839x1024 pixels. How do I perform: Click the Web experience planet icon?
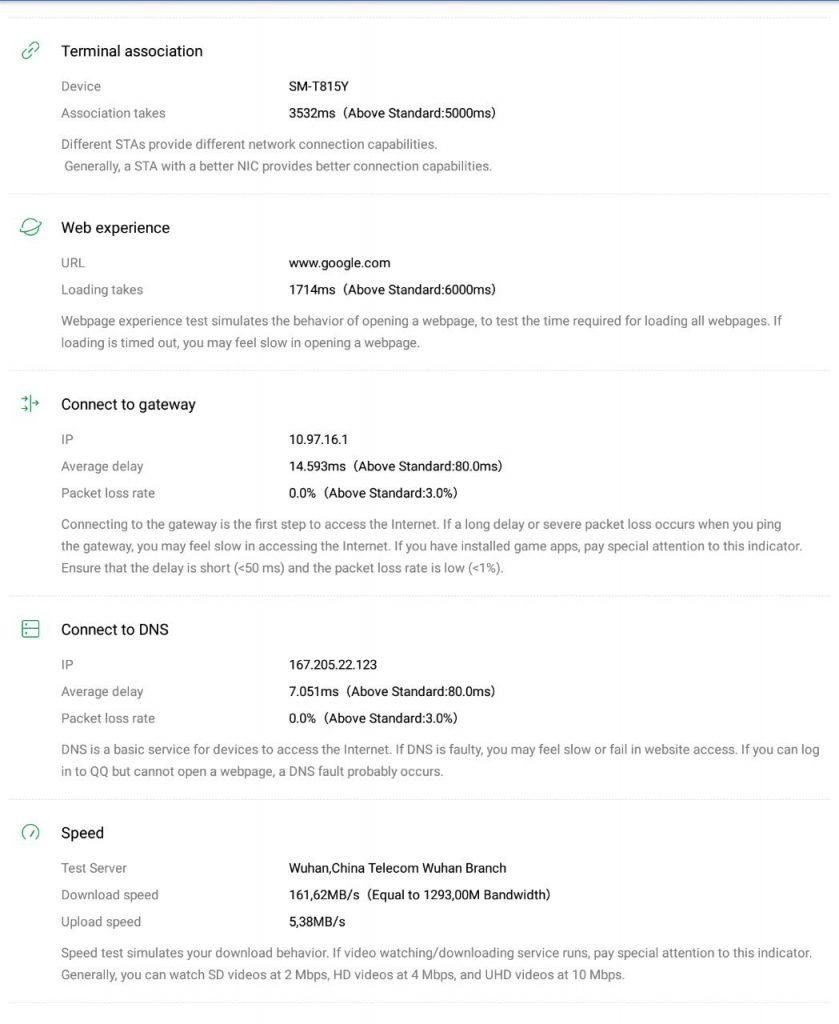[31, 228]
